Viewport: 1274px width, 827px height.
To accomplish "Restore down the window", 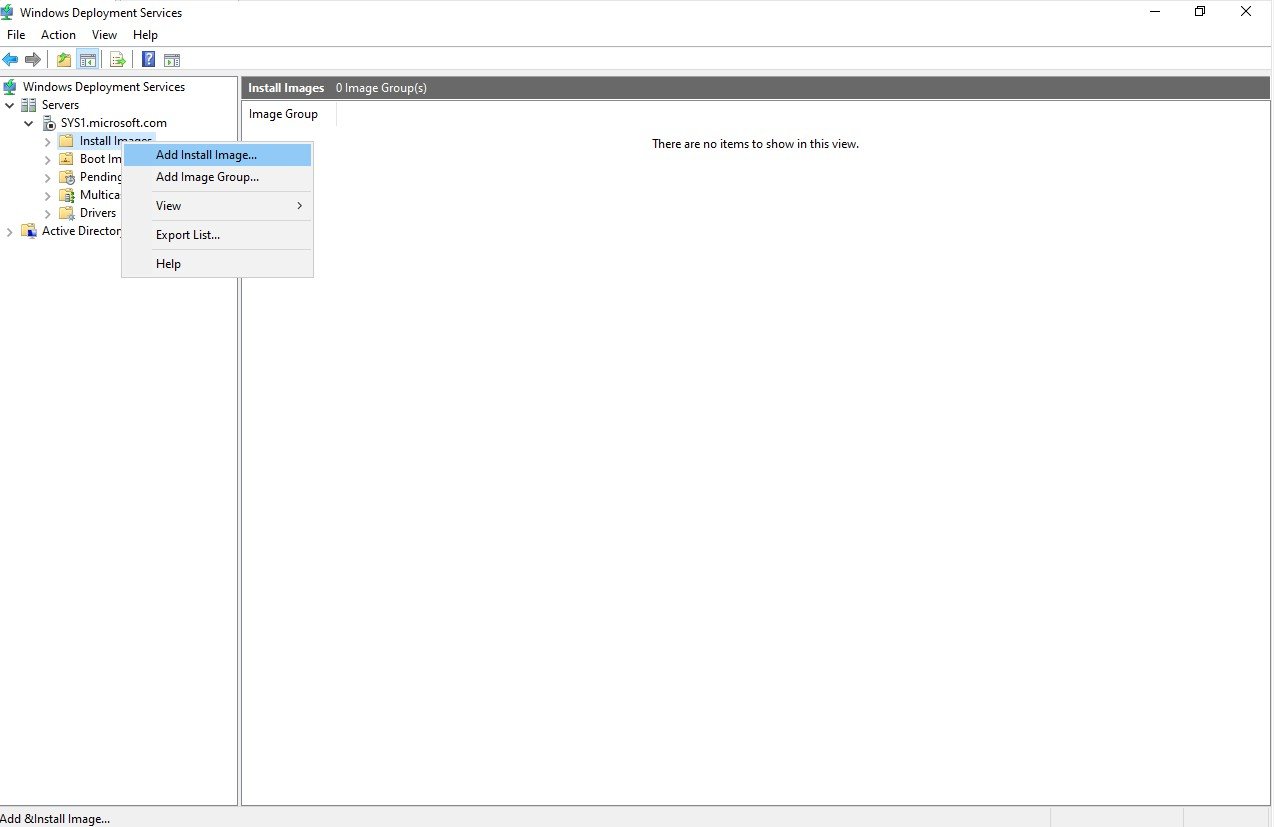I will tap(1200, 12).
